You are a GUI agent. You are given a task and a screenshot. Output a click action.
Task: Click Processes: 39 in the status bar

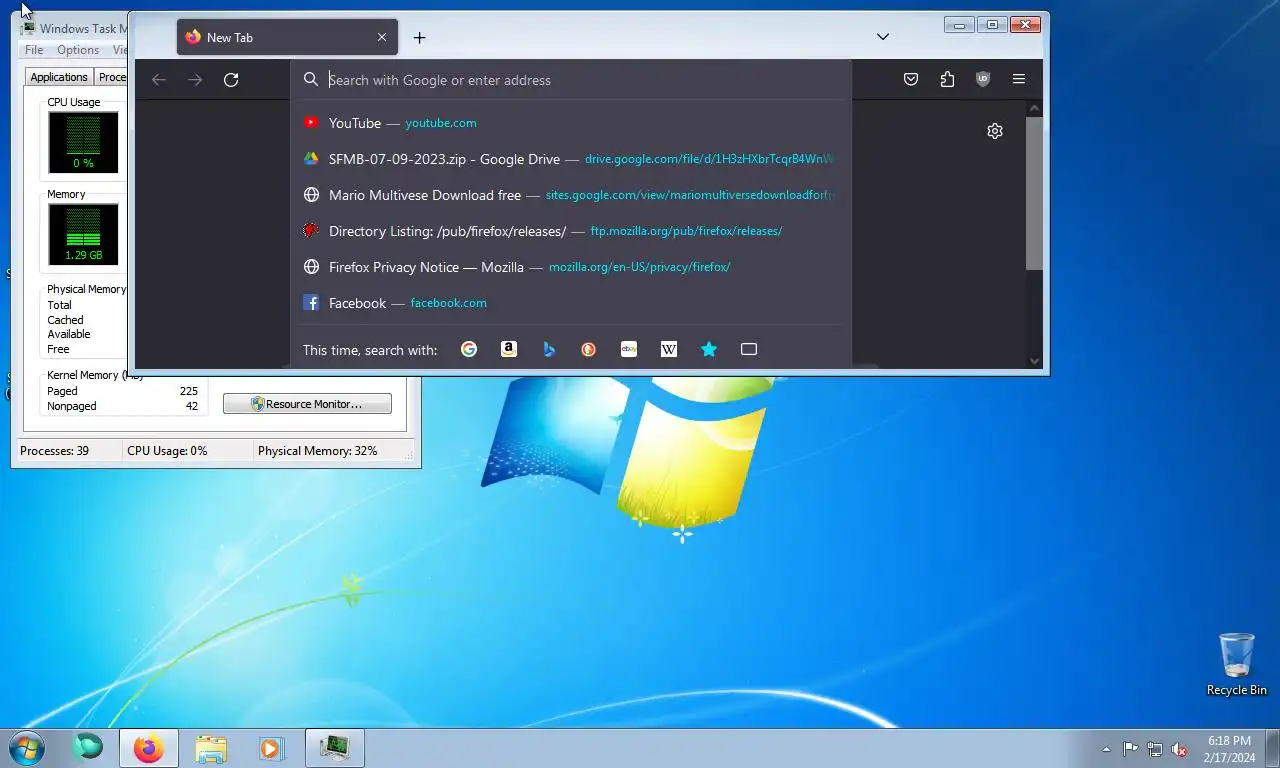pyautogui.click(x=55, y=451)
